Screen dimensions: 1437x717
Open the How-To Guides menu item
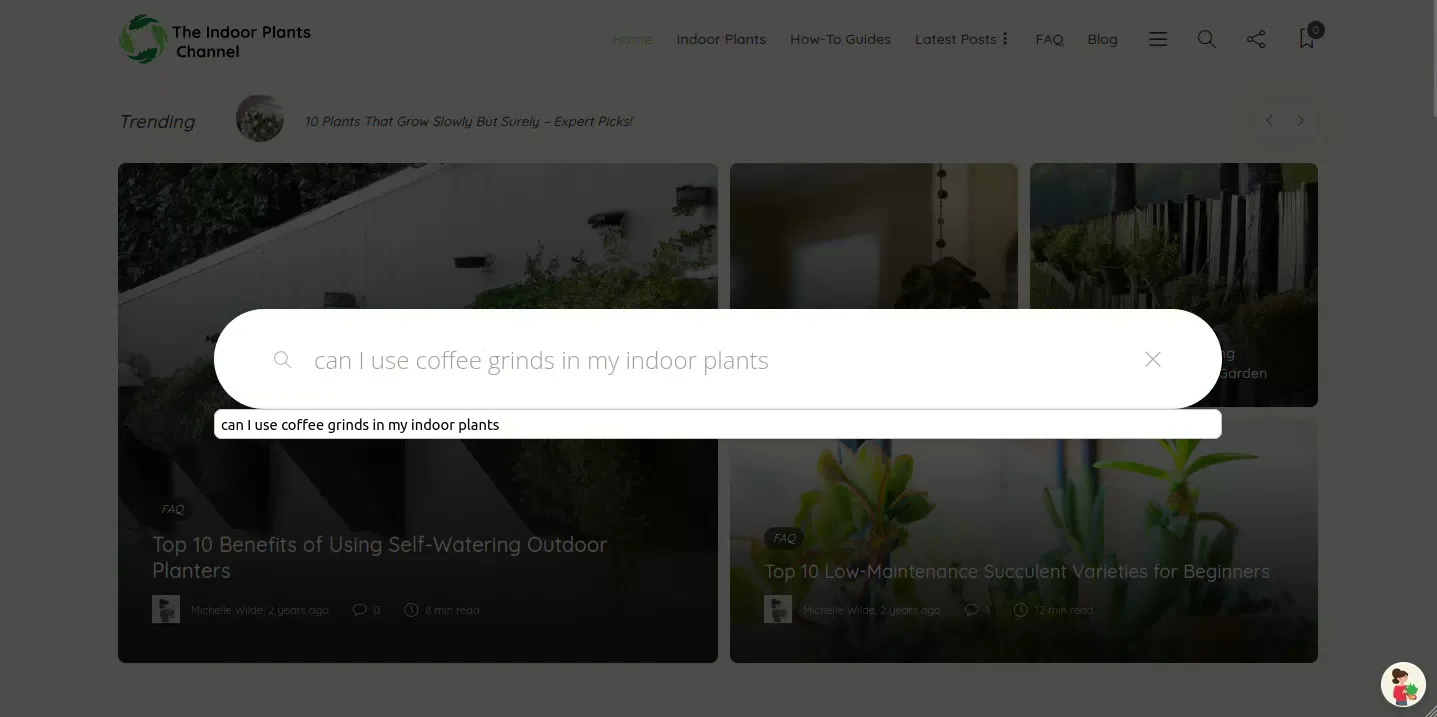coord(840,39)
